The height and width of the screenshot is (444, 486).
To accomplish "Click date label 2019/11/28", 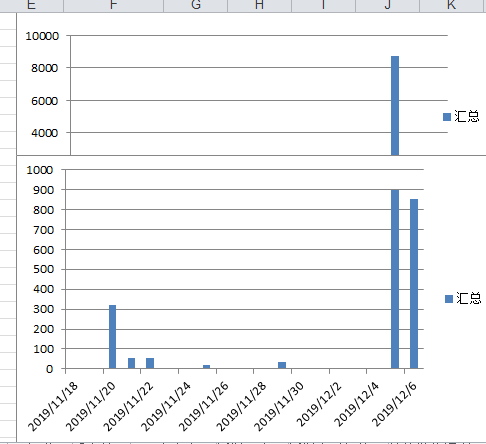I will coord(241,407).
